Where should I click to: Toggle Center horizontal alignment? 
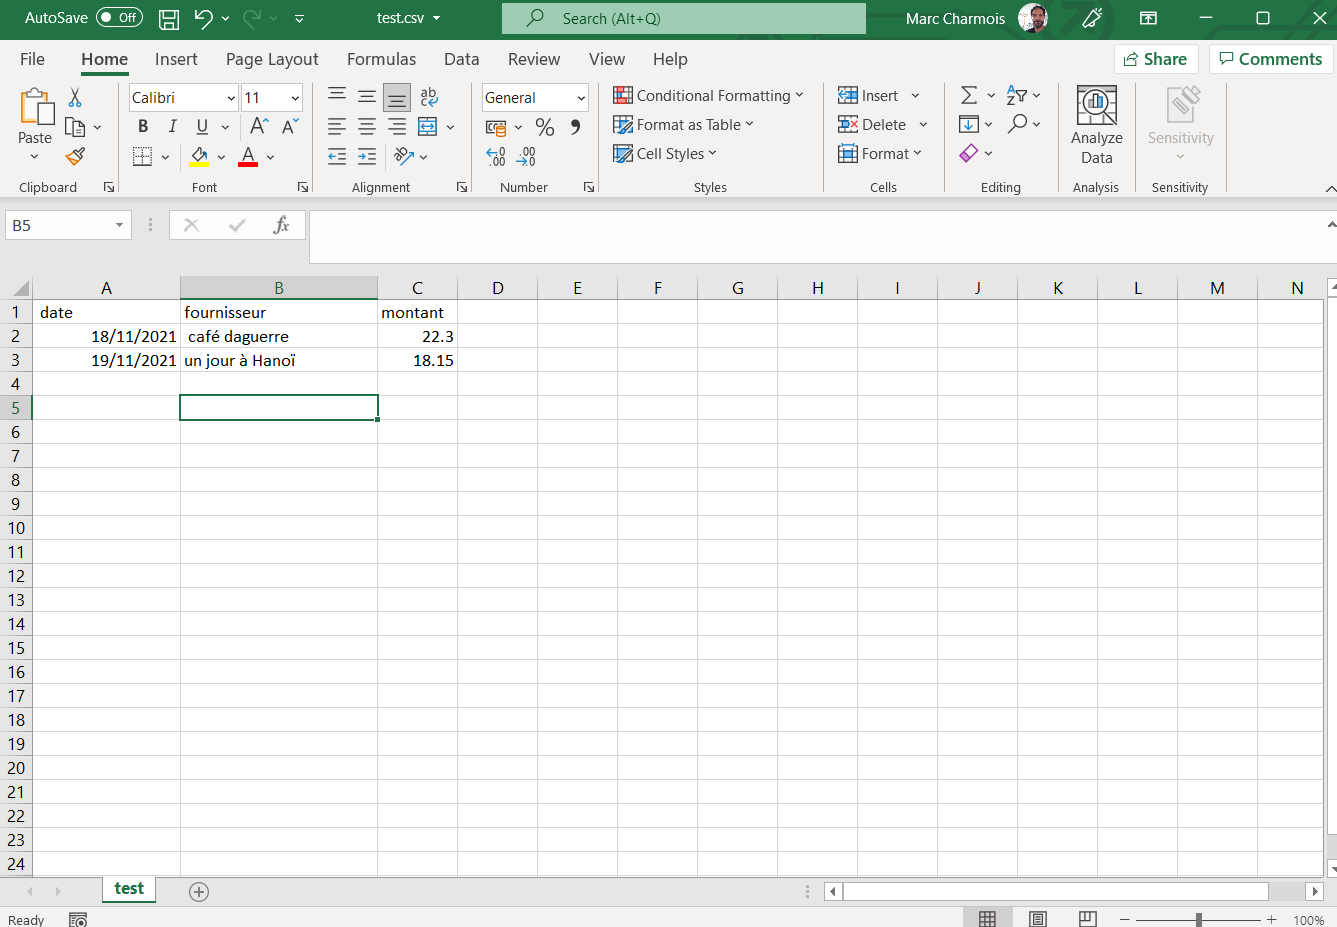(x=367, y=127)
